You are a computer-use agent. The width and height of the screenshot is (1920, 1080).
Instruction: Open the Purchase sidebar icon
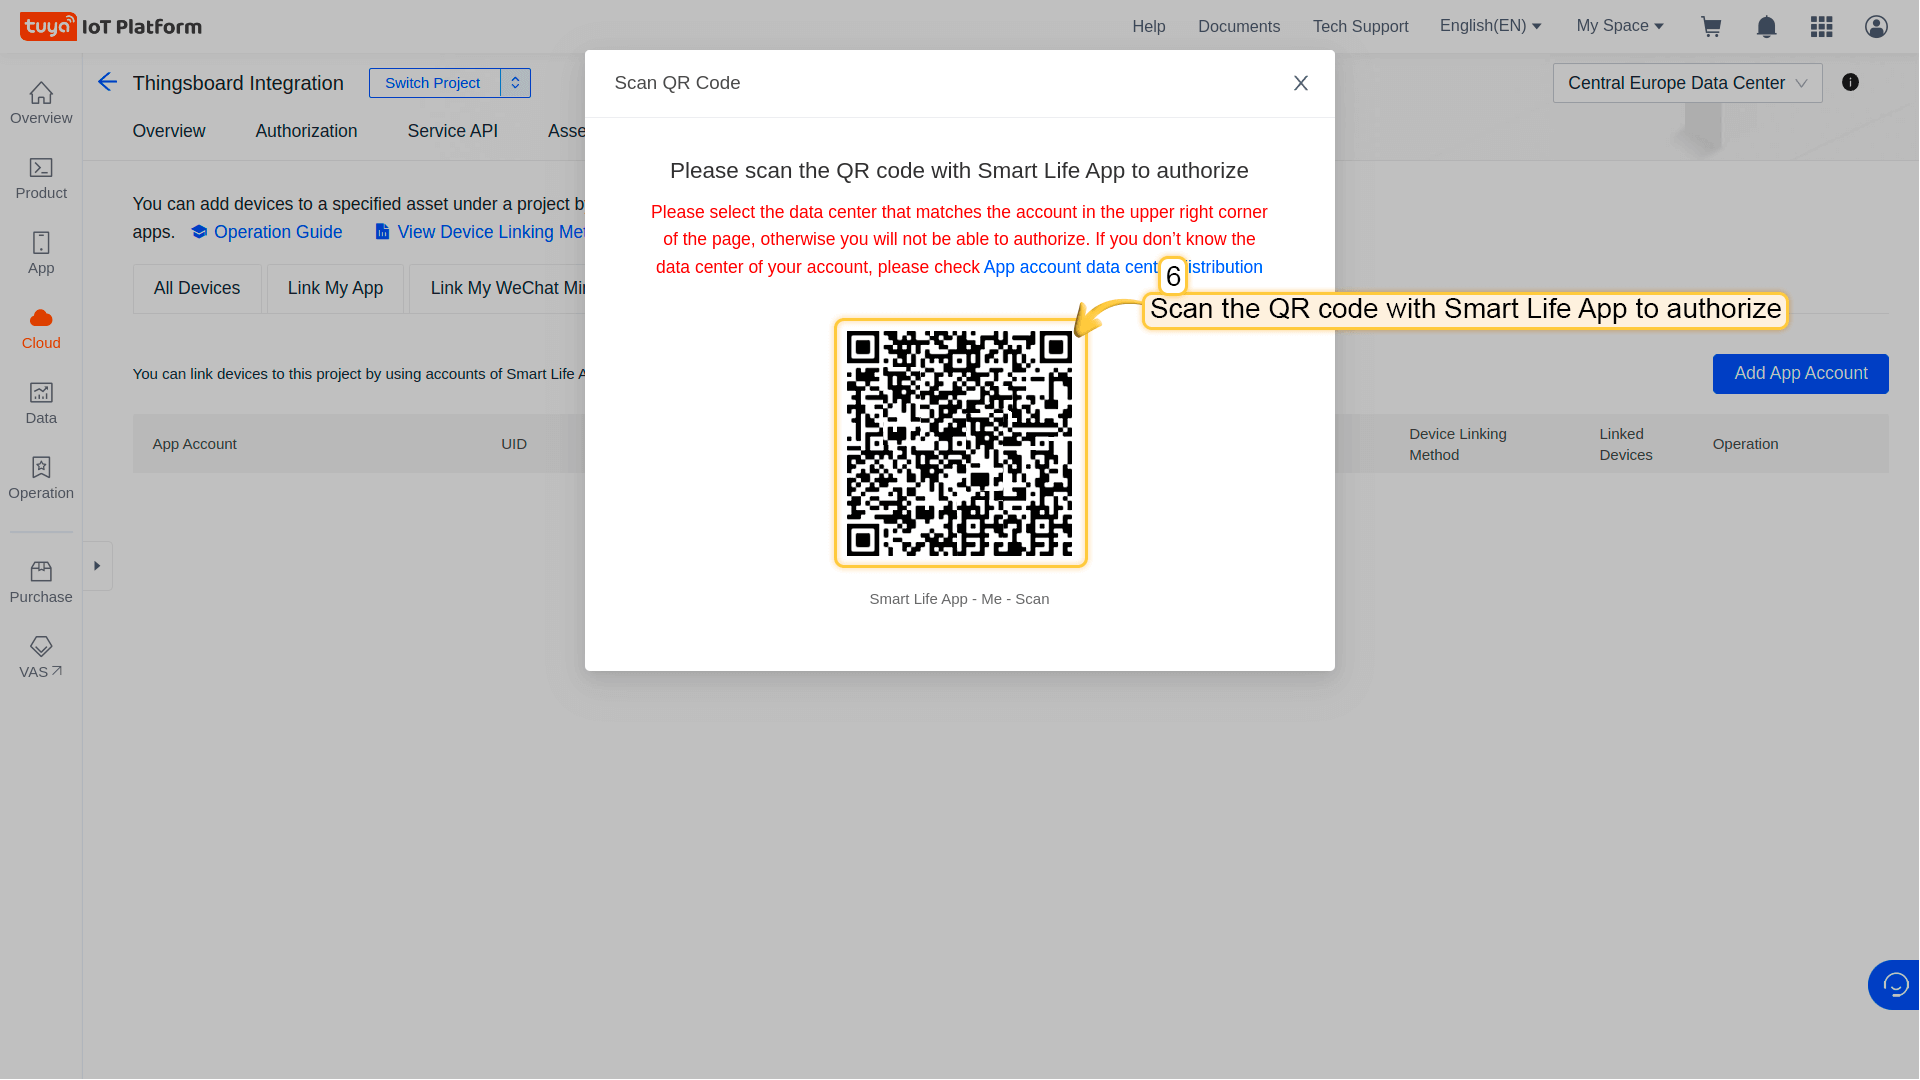click(x=41, y=582)
